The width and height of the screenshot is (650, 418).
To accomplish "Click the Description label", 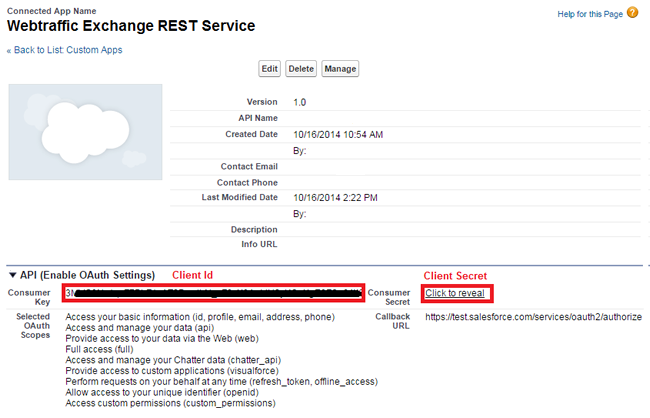I will 254,230.
